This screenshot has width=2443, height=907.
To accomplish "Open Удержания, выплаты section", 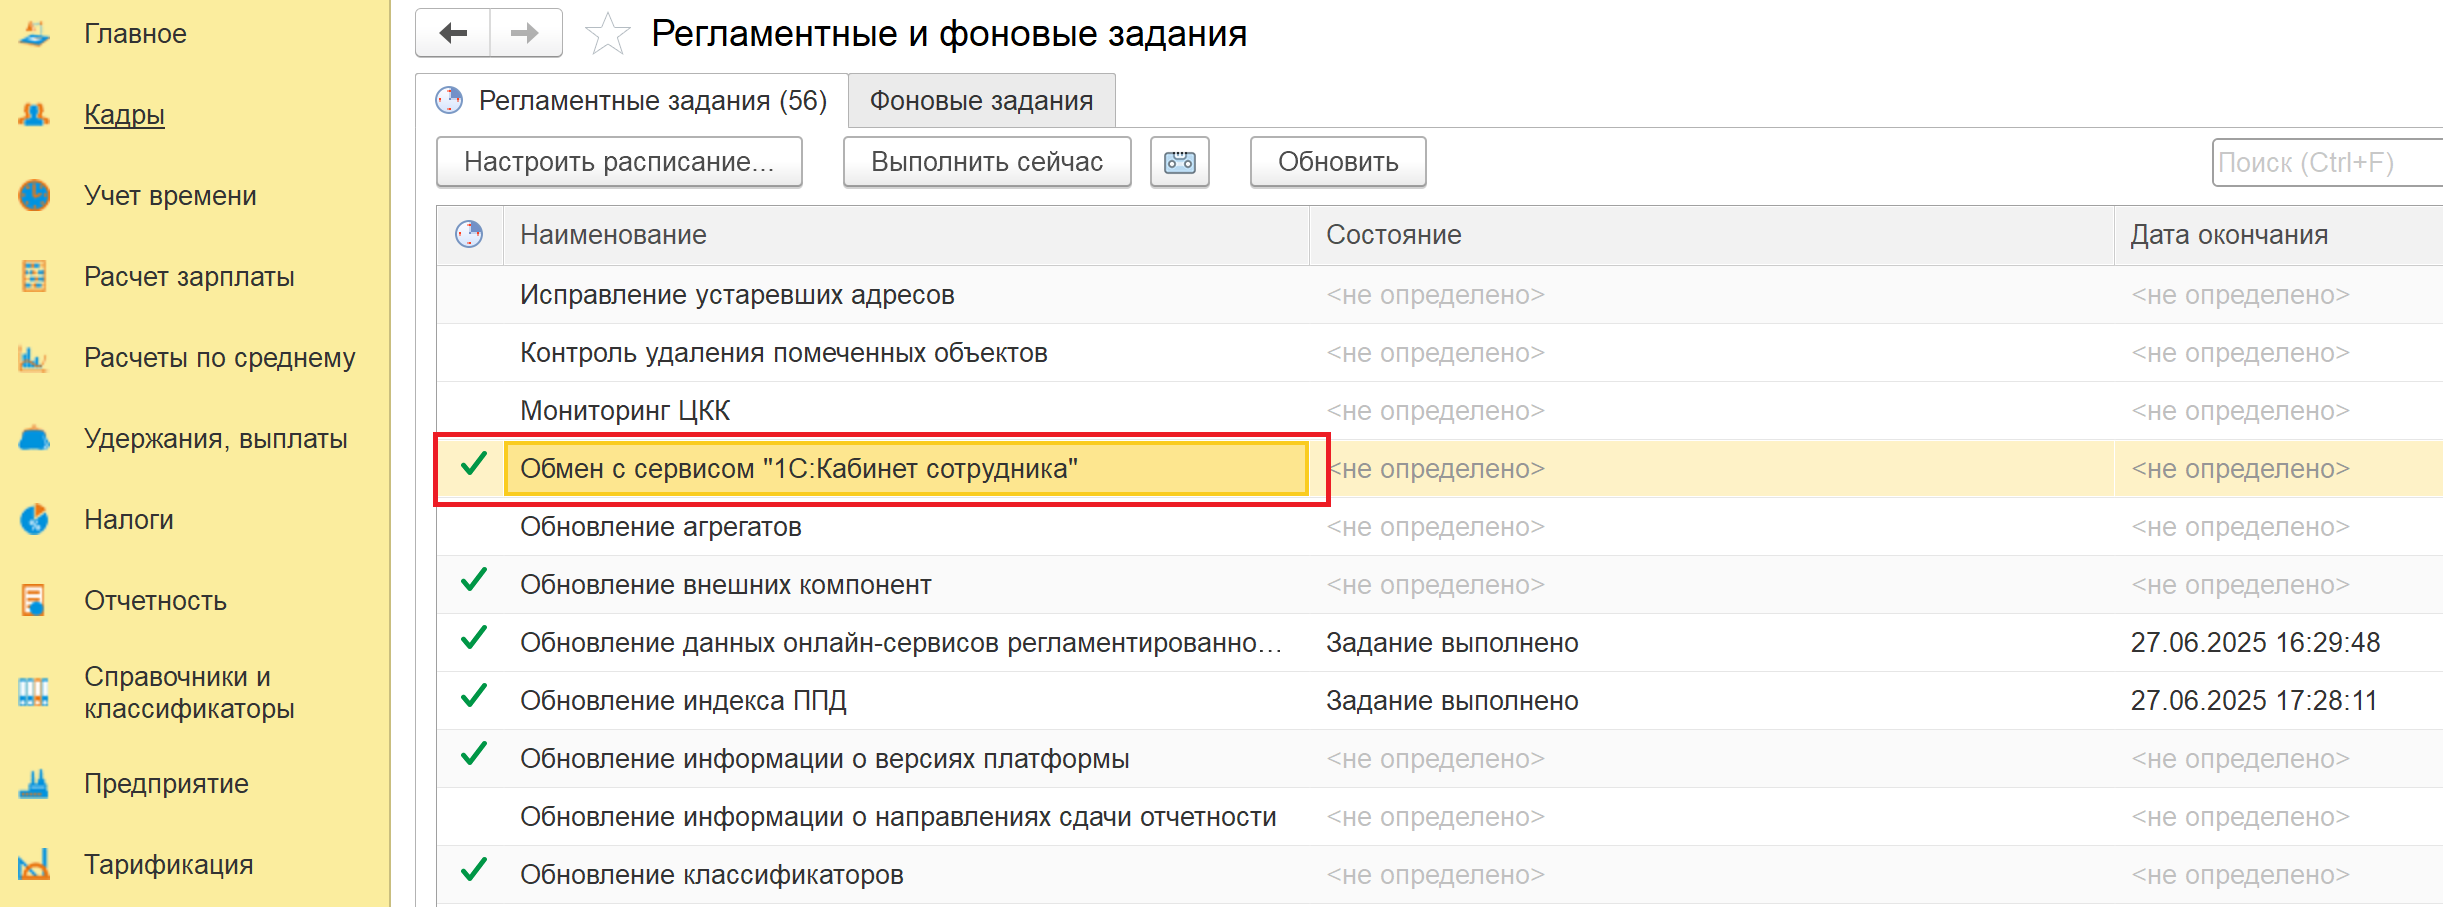I will (216, 439).
